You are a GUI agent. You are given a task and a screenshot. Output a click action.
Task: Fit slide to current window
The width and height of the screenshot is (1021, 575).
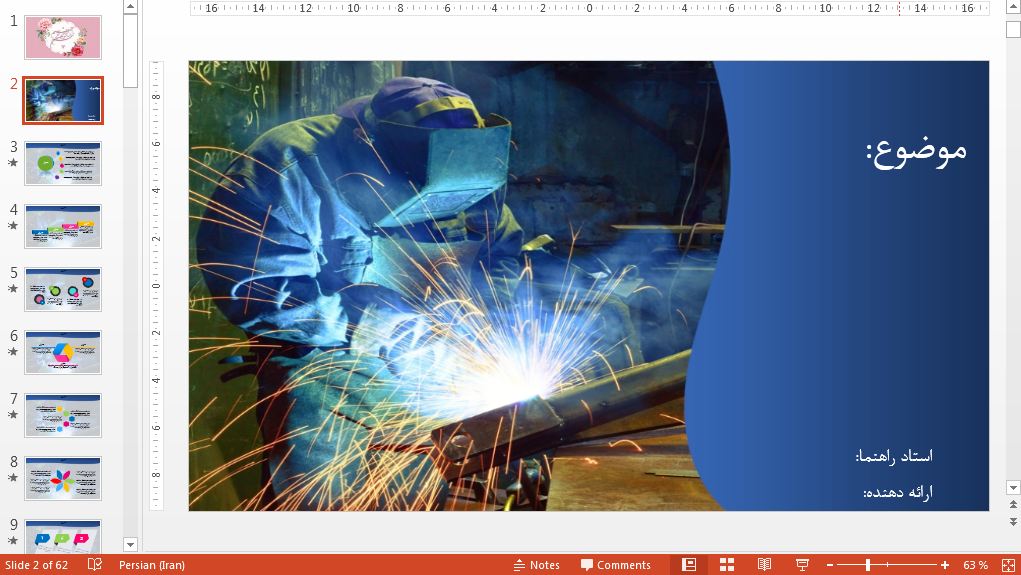pyautogui.click(x=1008, y=565)
